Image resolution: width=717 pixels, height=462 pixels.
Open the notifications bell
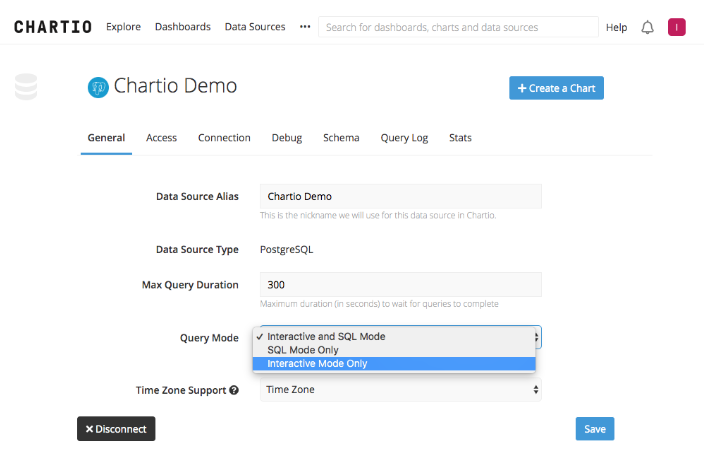pos(647,27)
